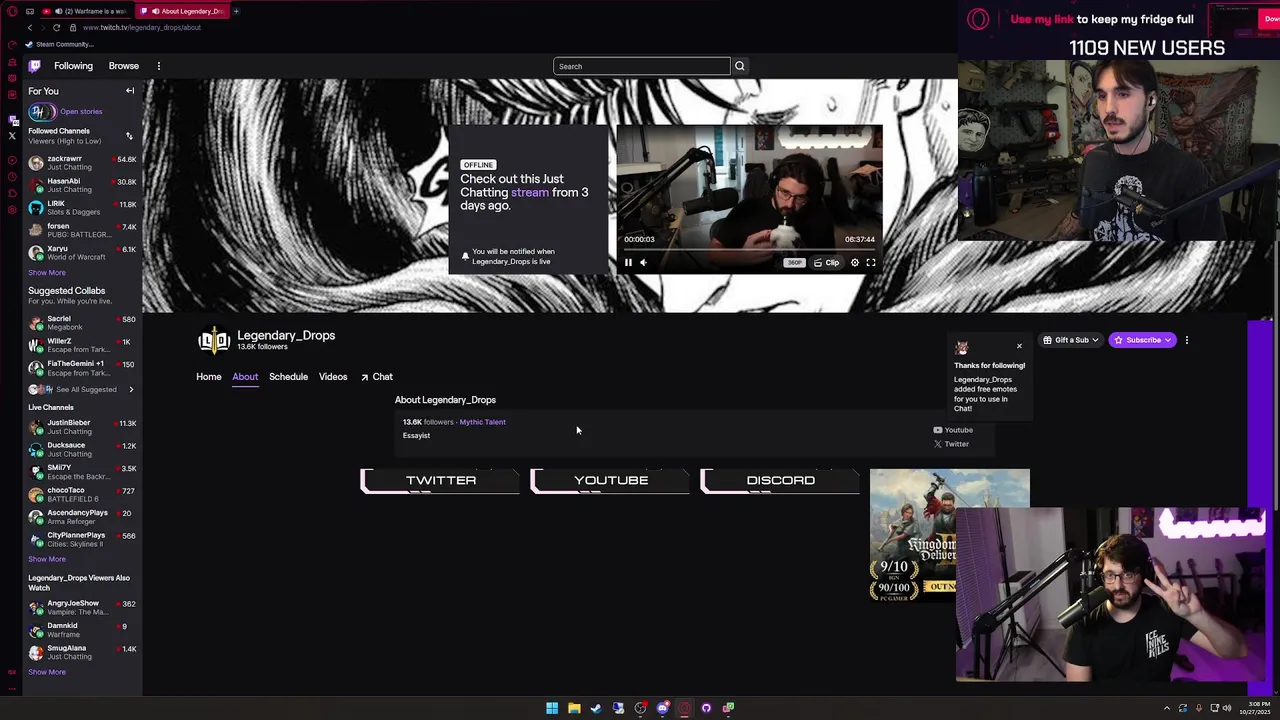
Task: Sort followed channels by viewers
Action: (x=129, y=136)
